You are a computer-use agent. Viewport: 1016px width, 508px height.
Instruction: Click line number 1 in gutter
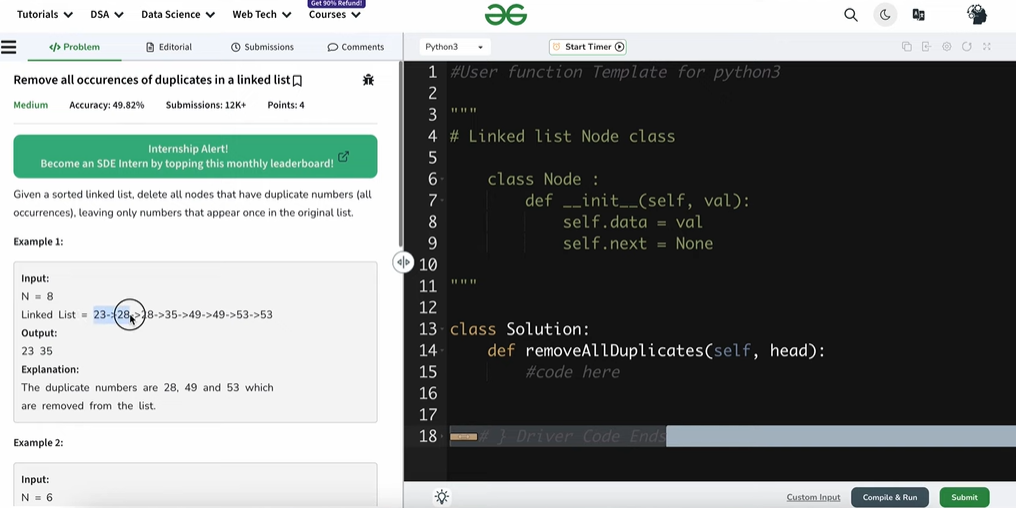click(x=432, y=72)
